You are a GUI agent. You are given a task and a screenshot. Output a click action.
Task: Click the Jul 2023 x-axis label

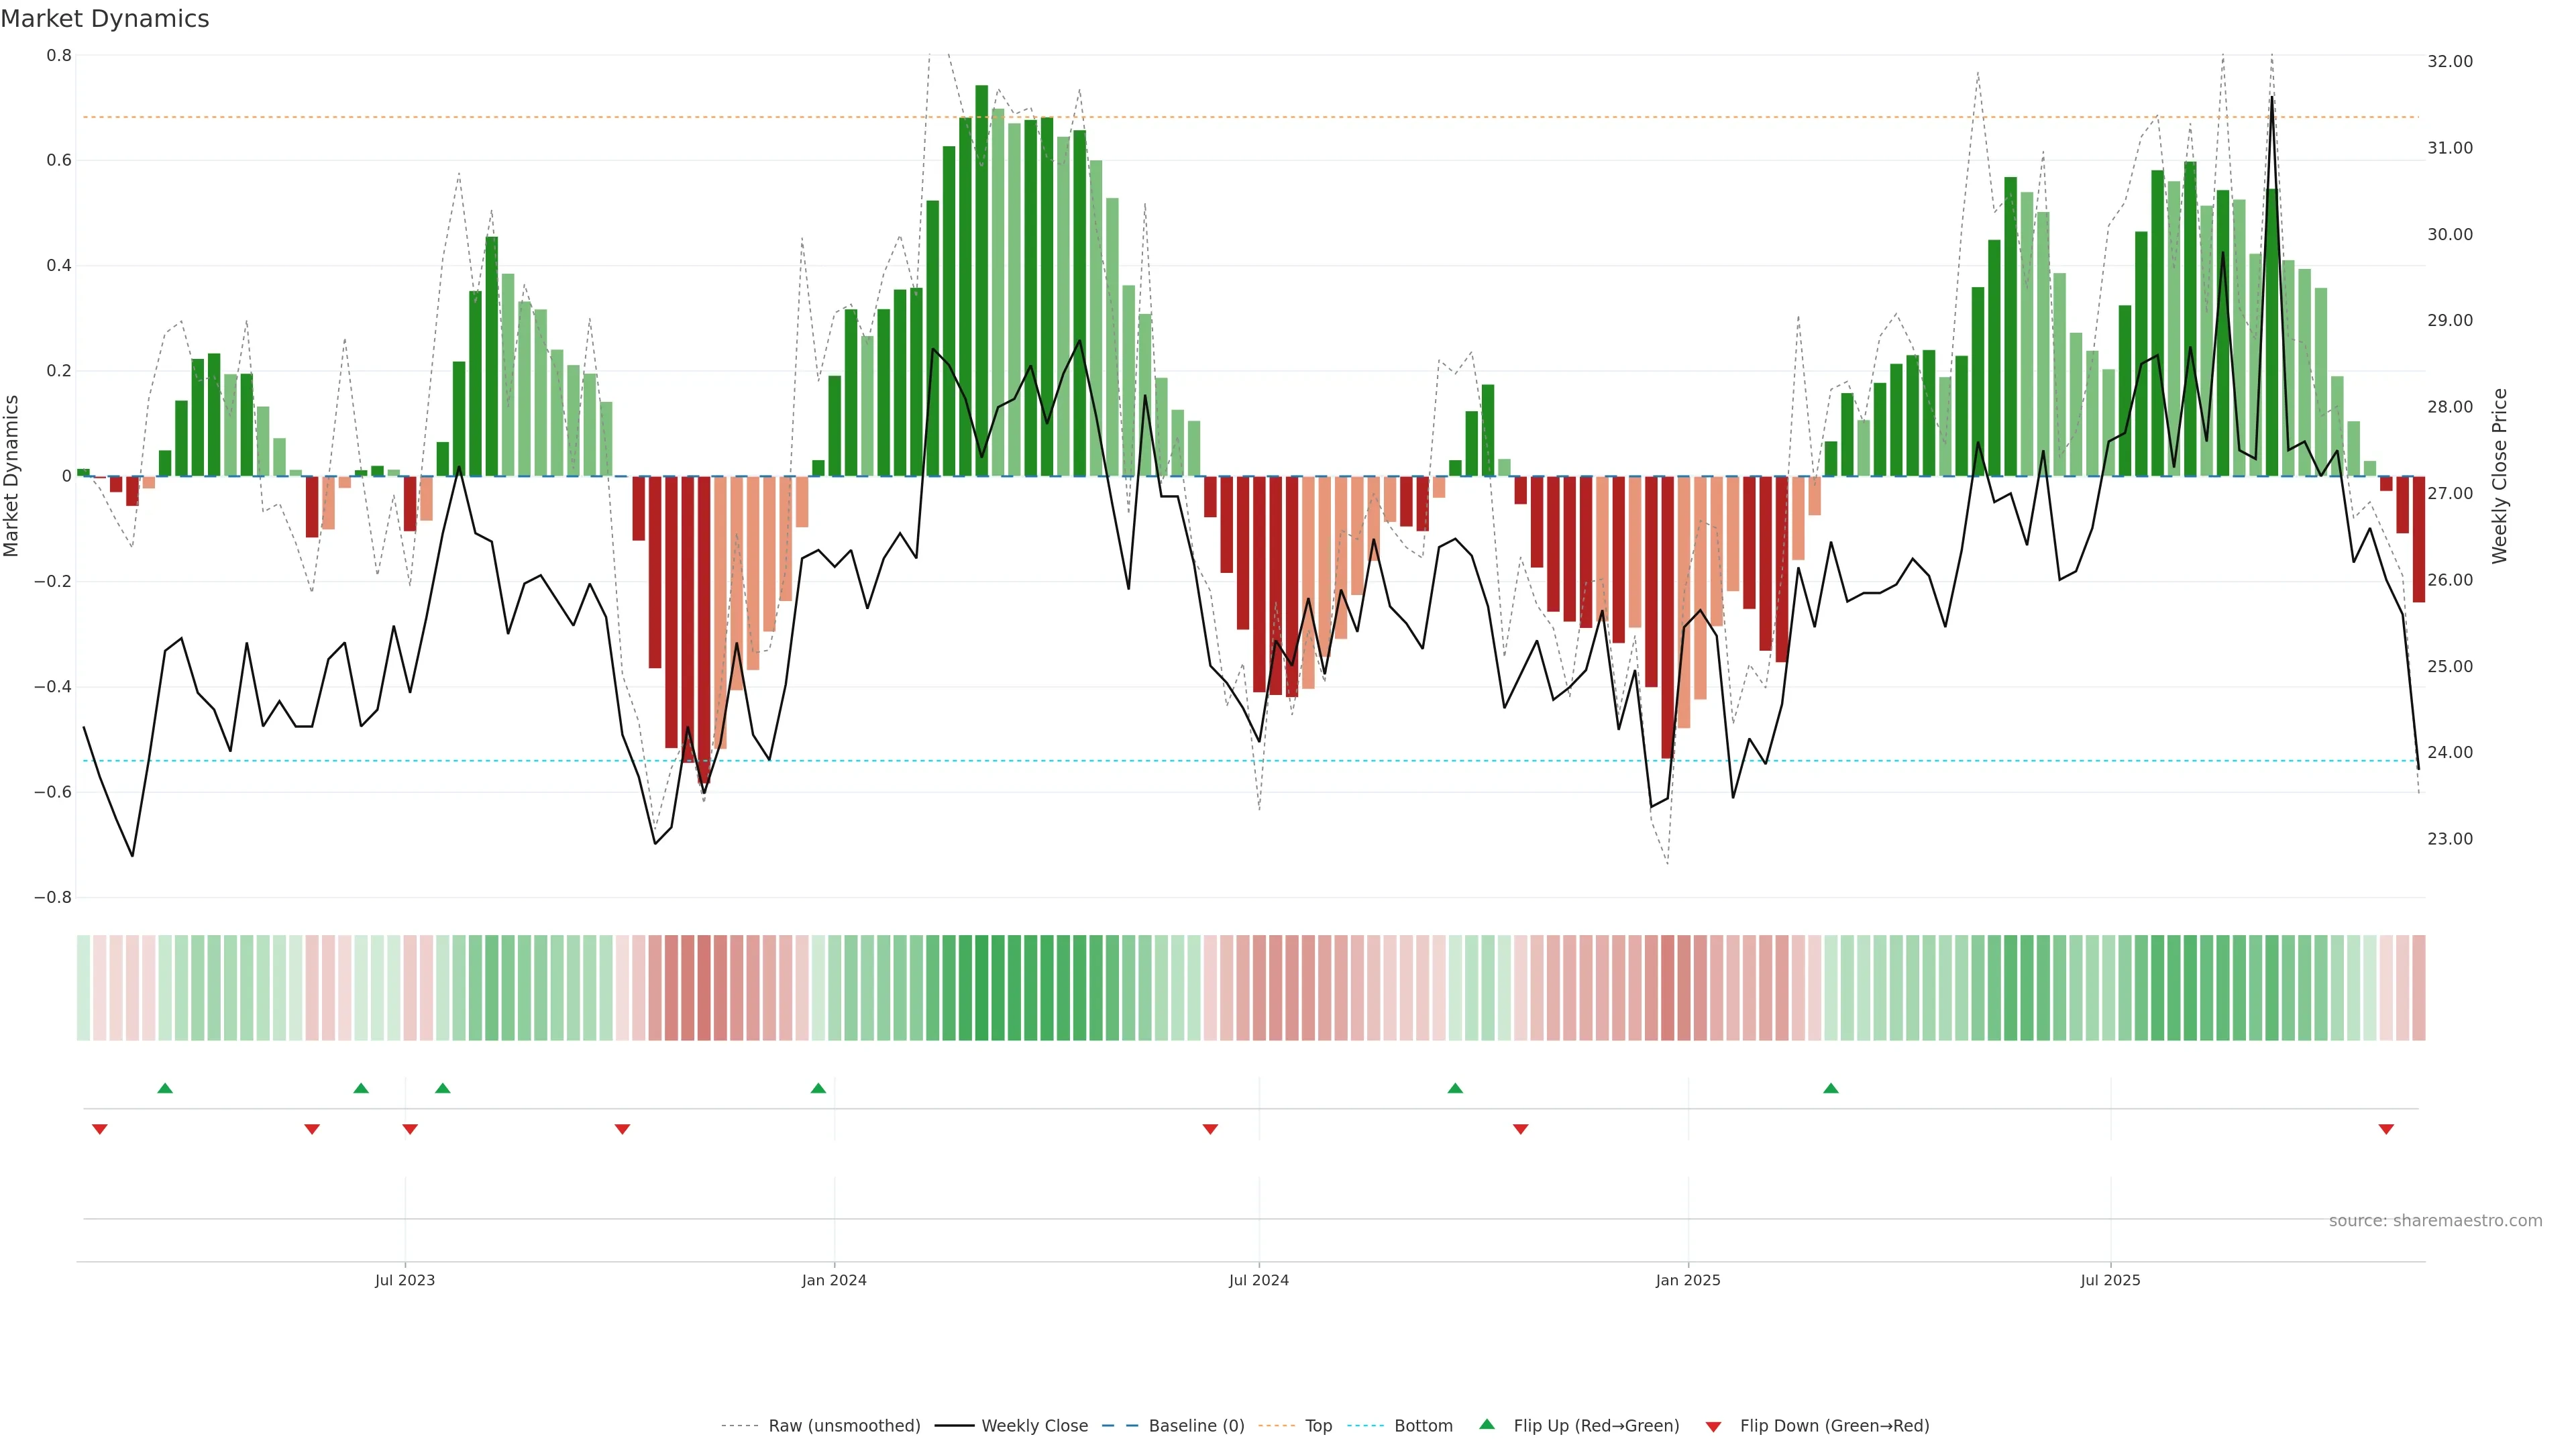405,1280
